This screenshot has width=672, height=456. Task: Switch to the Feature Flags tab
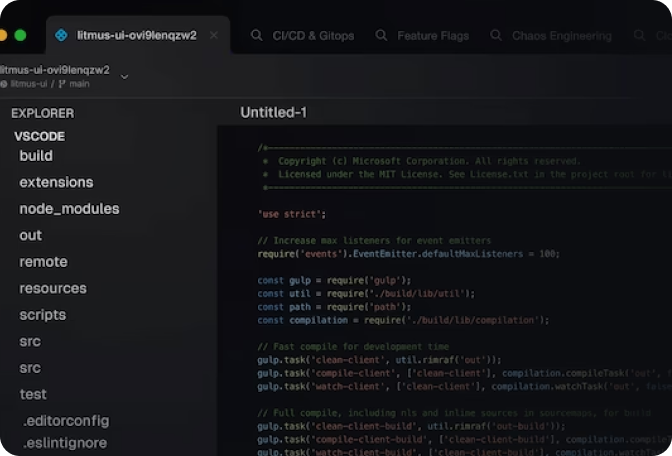pyautogui.click(x=432, y=36)
